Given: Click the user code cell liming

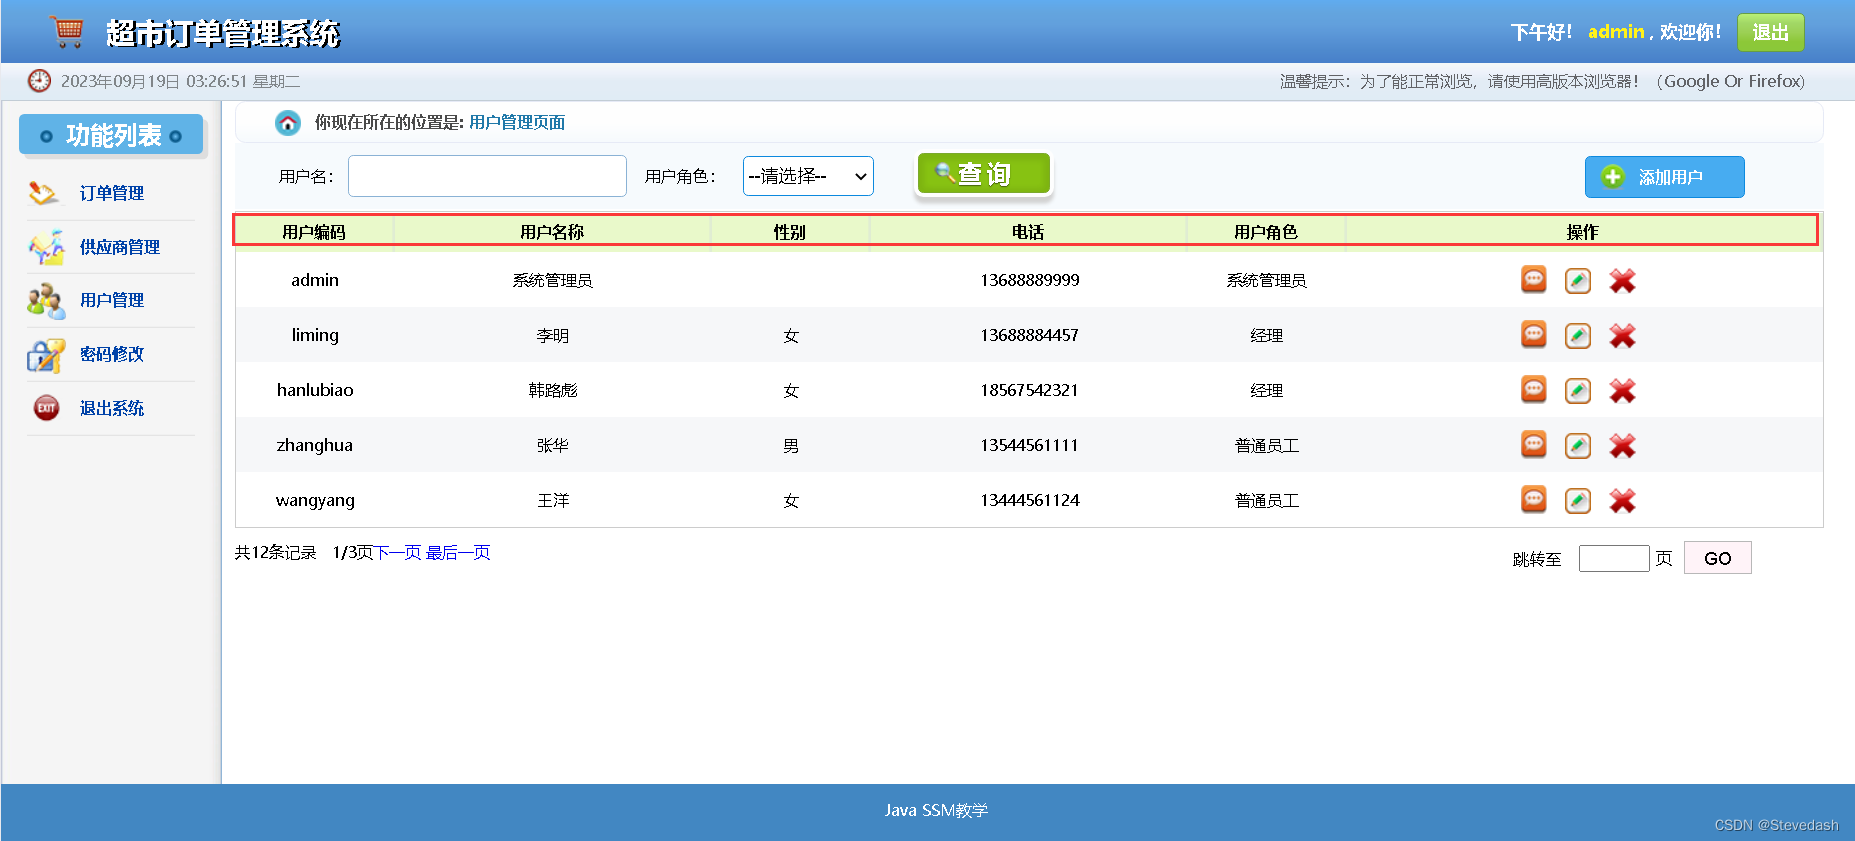Looking at the screenshot, I should click(315, 335).
